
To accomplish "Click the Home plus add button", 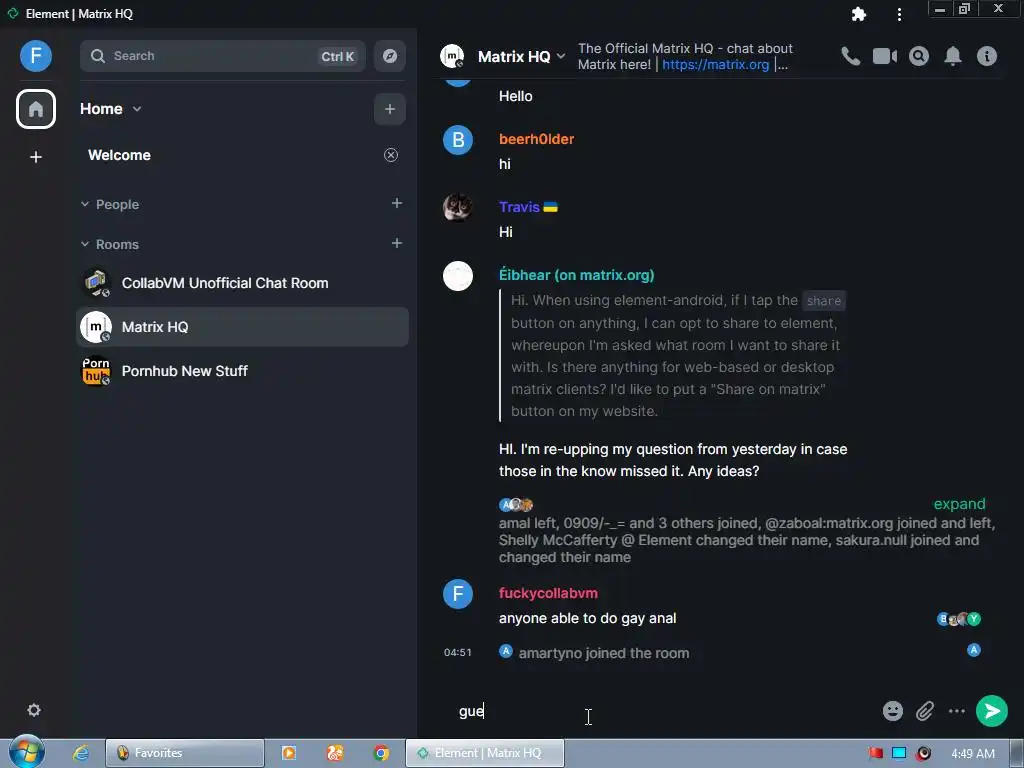I will point(390,109).
